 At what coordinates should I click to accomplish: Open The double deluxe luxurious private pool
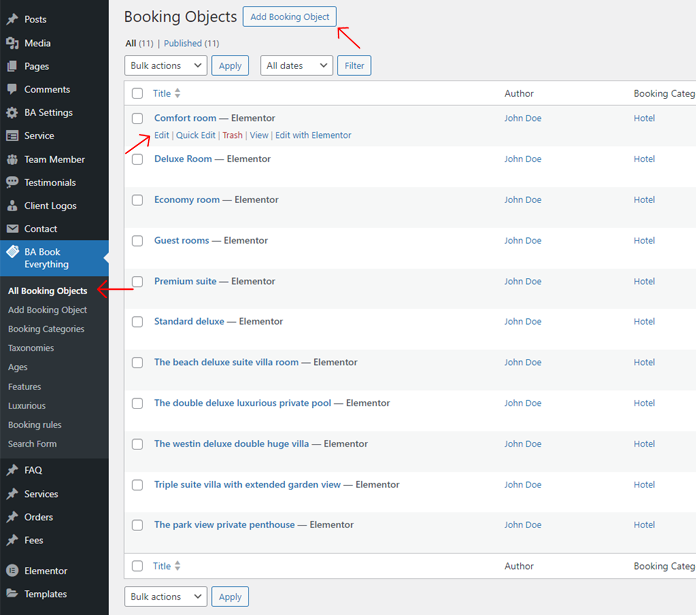[243, 403]
